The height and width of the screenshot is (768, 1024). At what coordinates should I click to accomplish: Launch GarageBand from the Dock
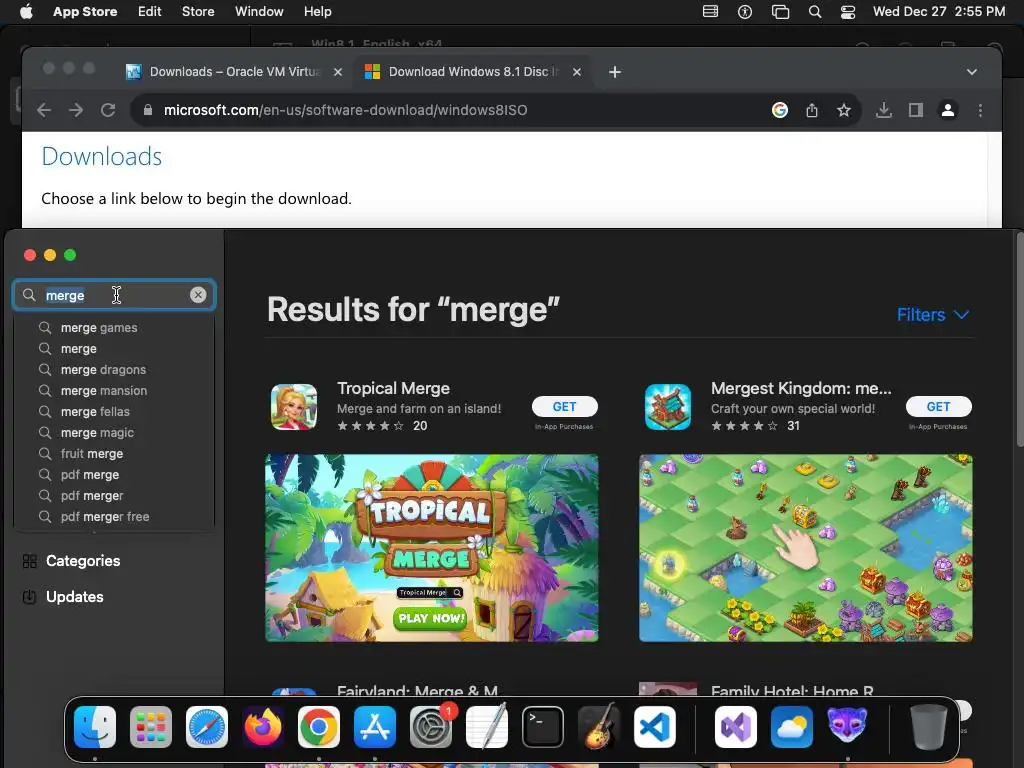[598, 727]
